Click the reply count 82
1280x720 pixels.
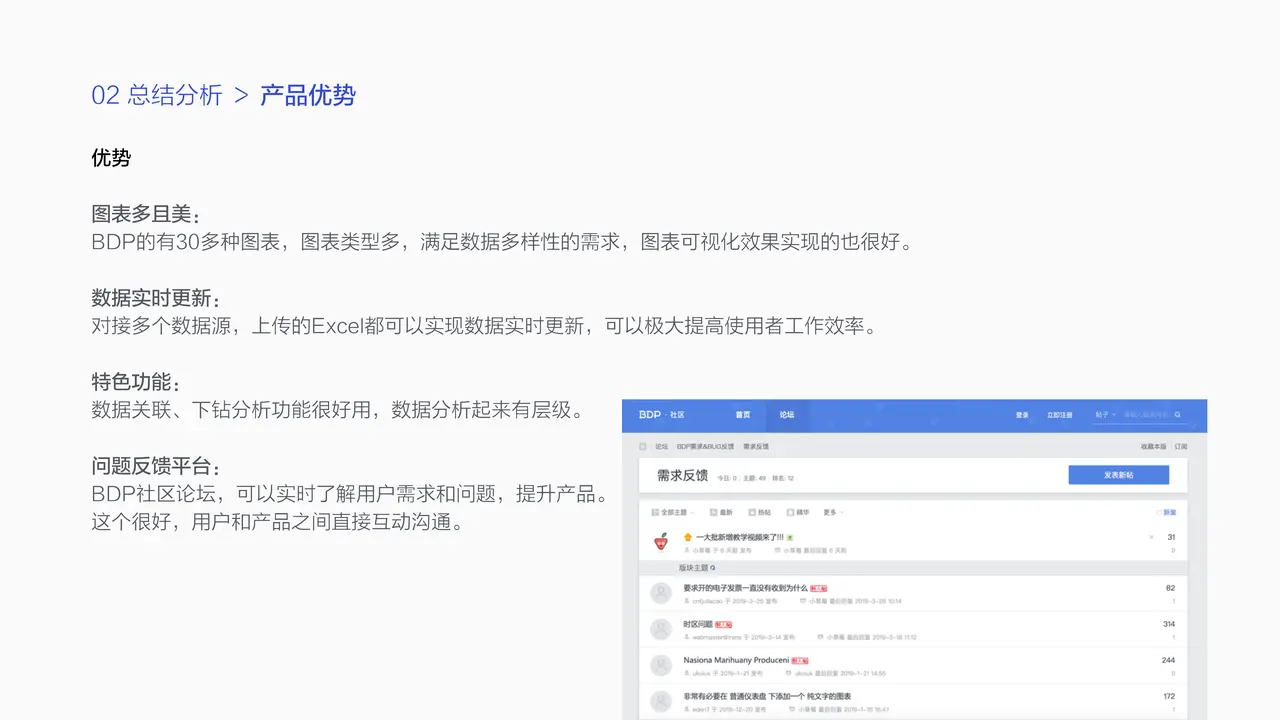pos(1170,588)
